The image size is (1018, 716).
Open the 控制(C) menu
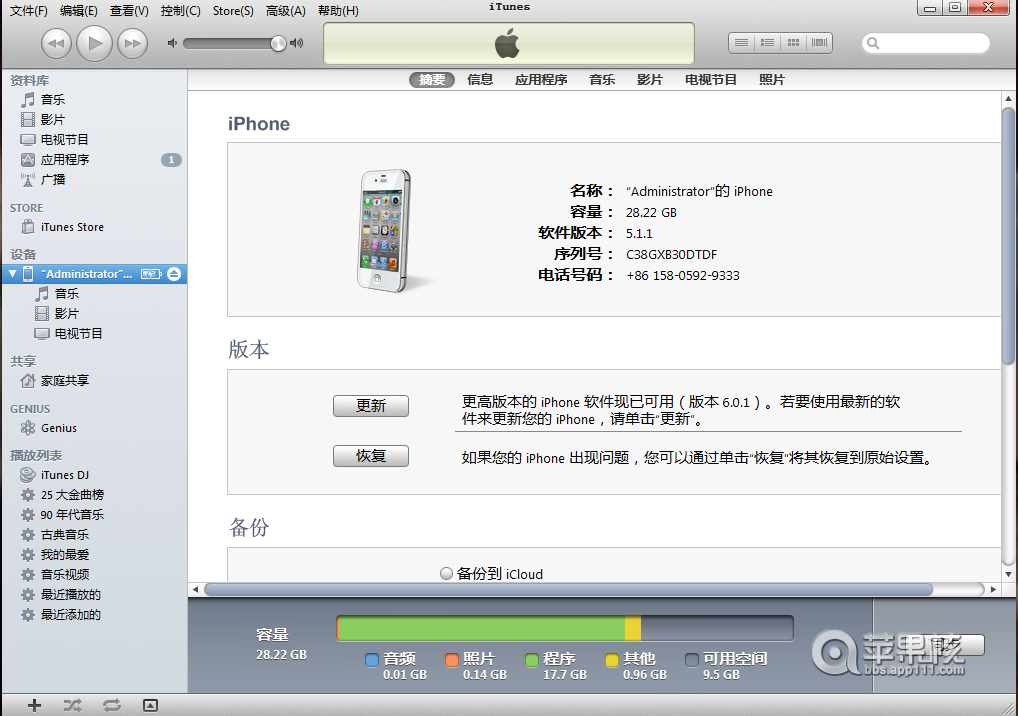click(178, 10)
